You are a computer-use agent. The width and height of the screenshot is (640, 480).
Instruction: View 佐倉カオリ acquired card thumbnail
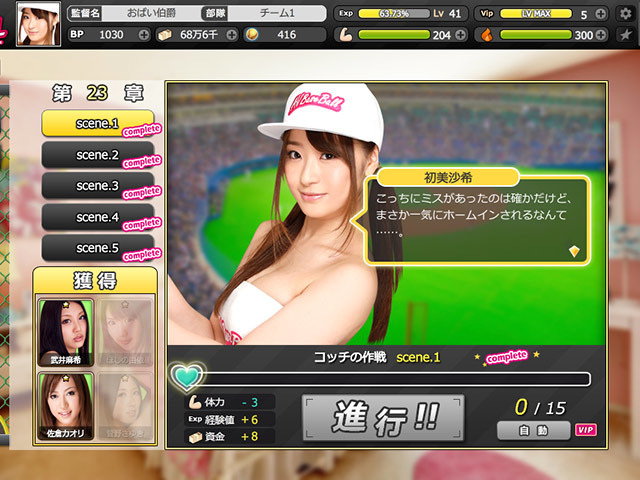[x=65, y=402]
